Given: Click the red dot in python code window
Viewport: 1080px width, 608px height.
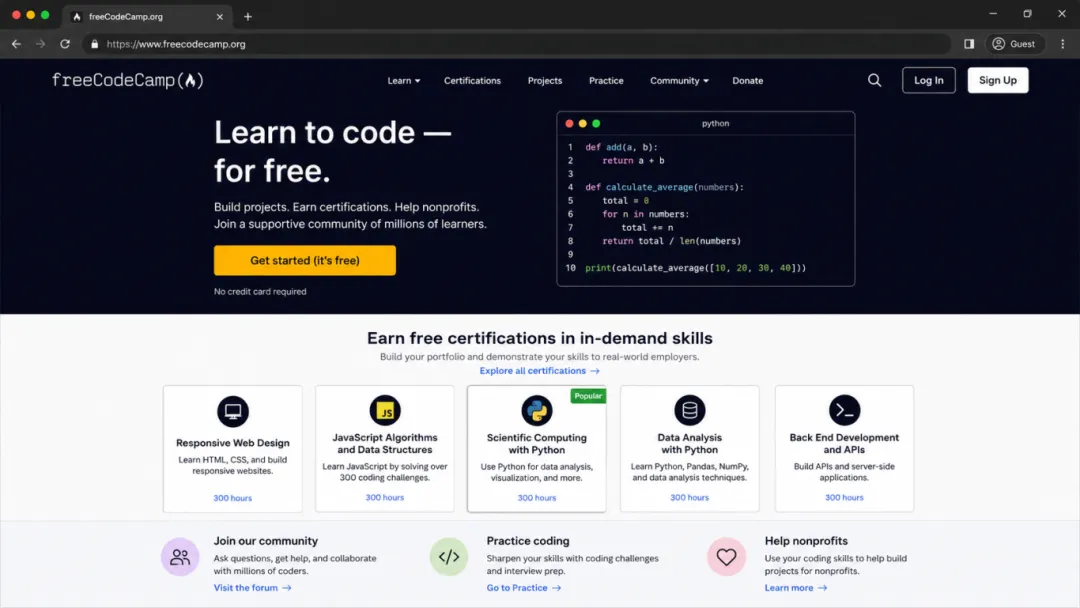Looking at the screenshot, I should pyautogui.click(x=569, y=124).
